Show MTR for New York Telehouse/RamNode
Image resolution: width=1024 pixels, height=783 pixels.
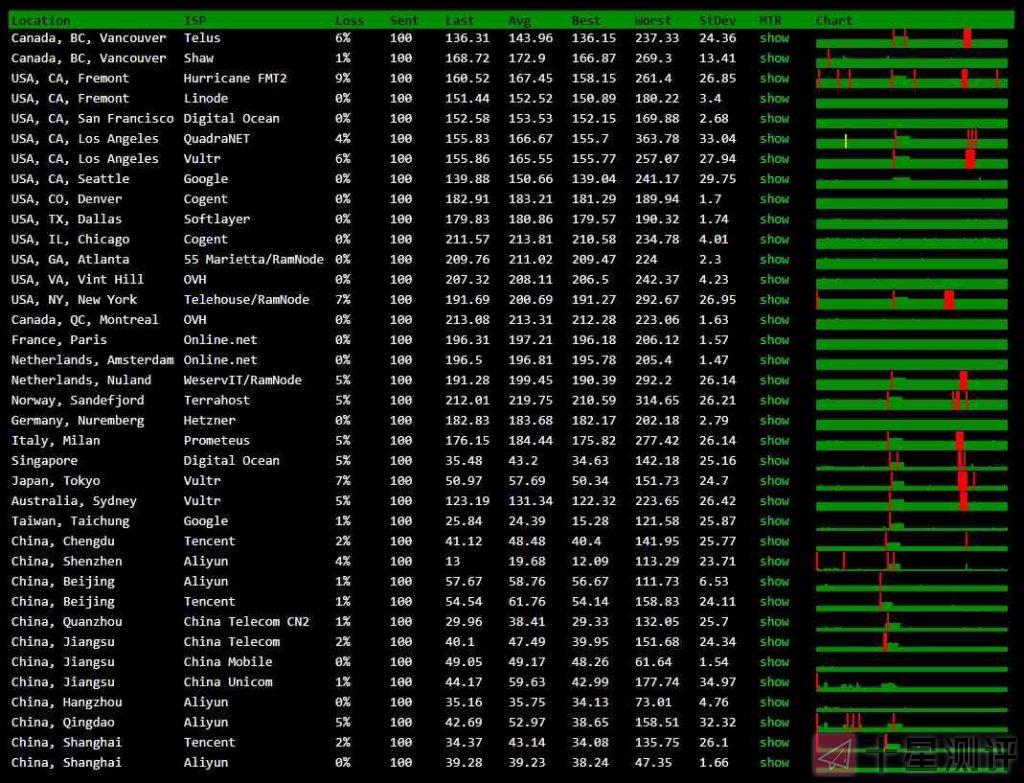tap(774, 300)
